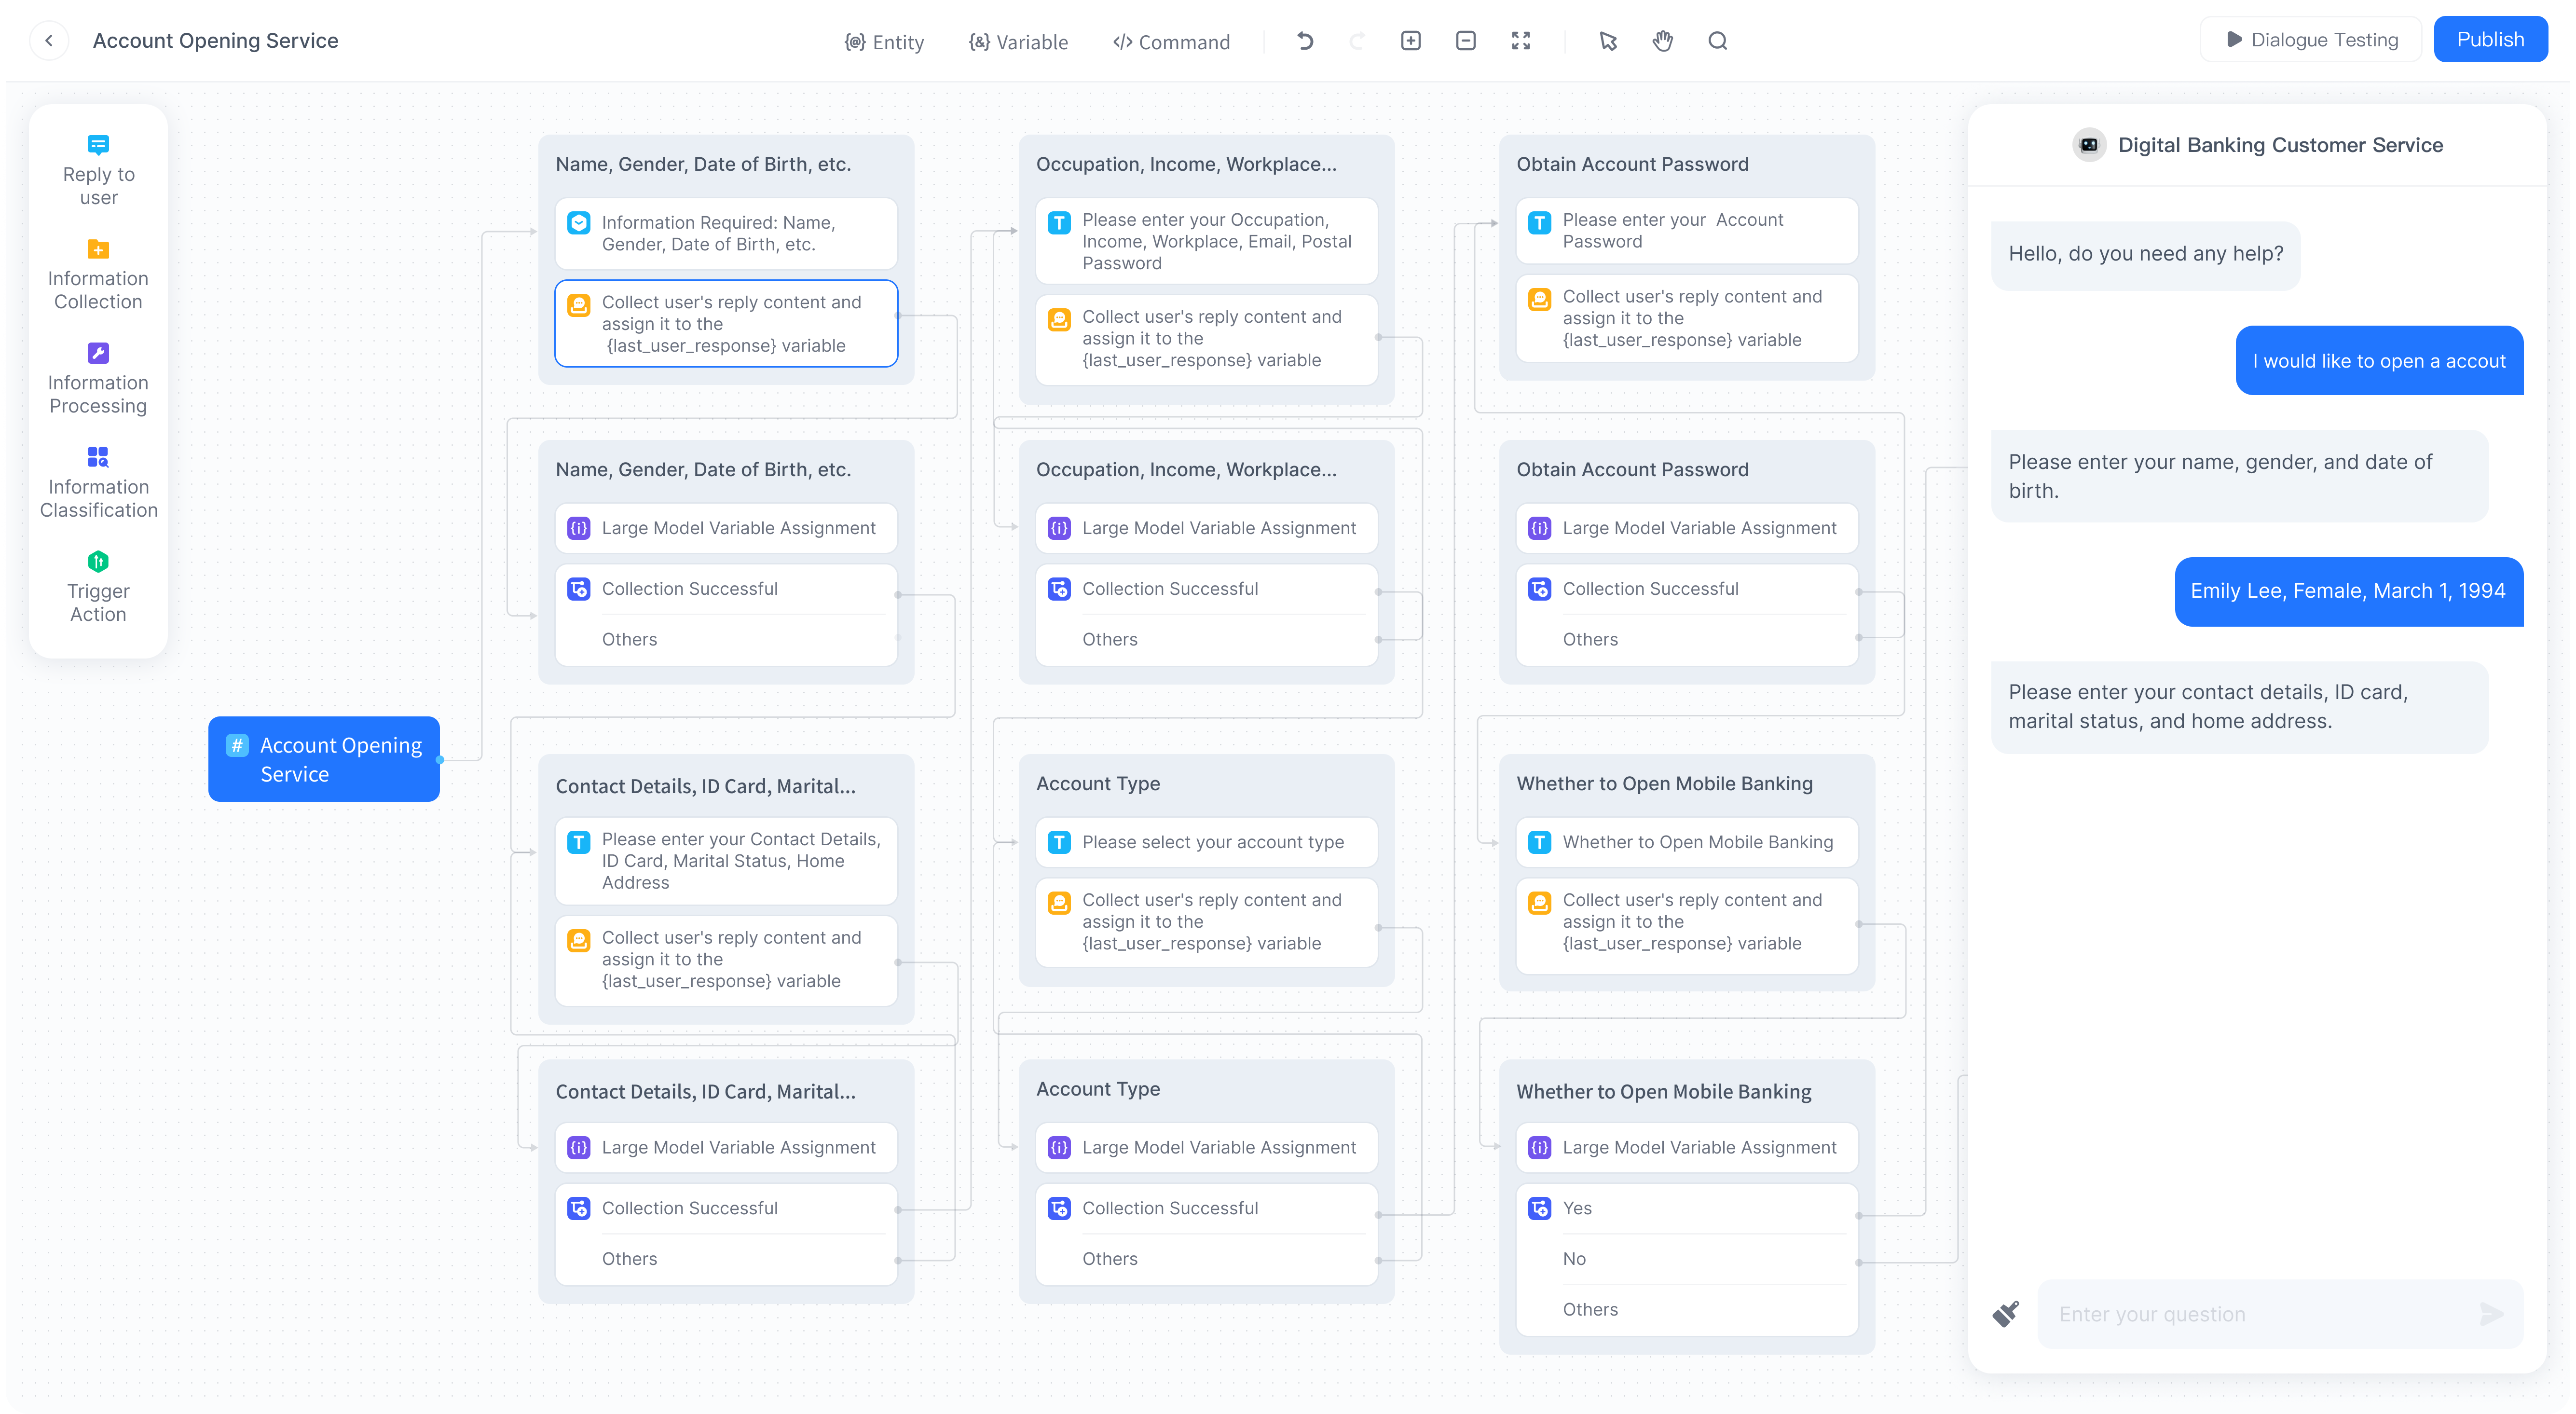Click 'Emily Lee, Female, March 1, 1994' message
The image size is (2576, 1414).
pos(2348,591)
